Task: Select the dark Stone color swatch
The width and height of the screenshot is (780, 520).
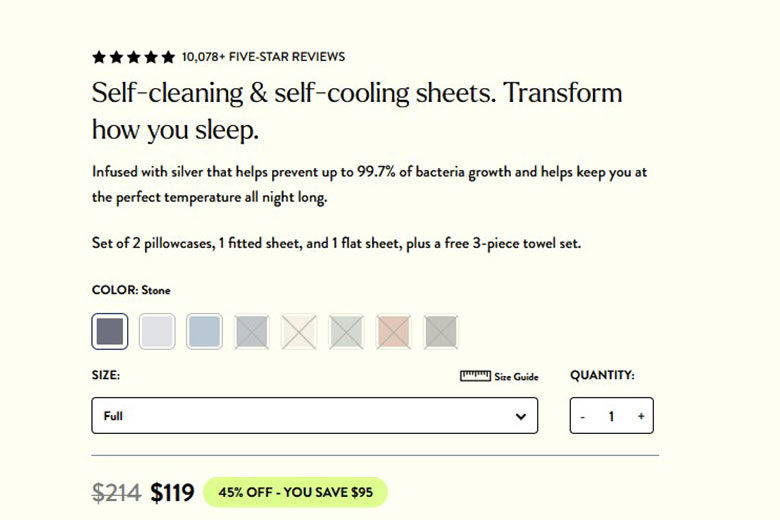Action: pos(109,331)
